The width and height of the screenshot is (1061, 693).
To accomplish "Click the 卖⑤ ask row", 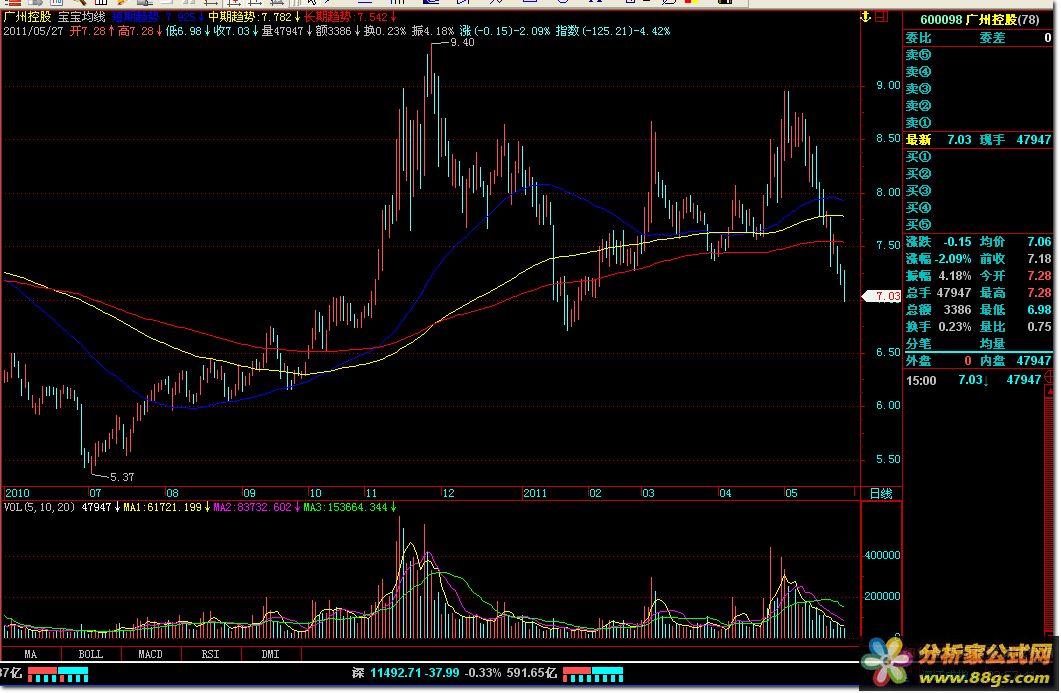I will [x=978, y=55].
